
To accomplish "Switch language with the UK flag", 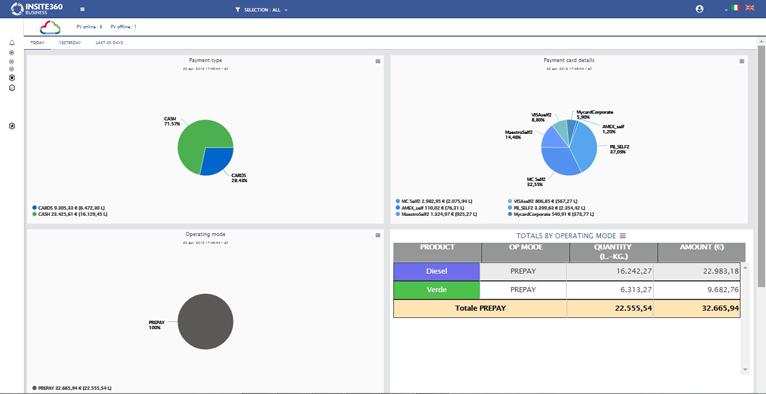I will 749,8.
